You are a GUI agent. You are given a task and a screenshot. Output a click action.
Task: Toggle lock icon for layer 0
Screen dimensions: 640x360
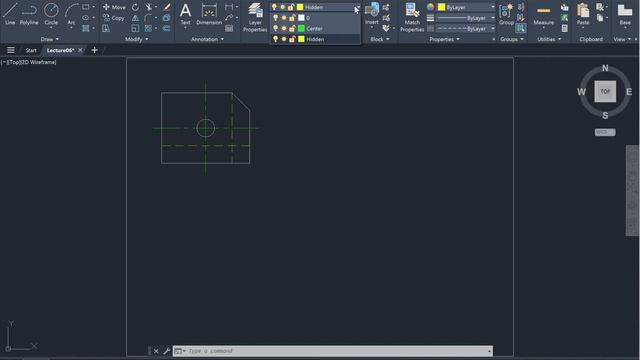292,18
